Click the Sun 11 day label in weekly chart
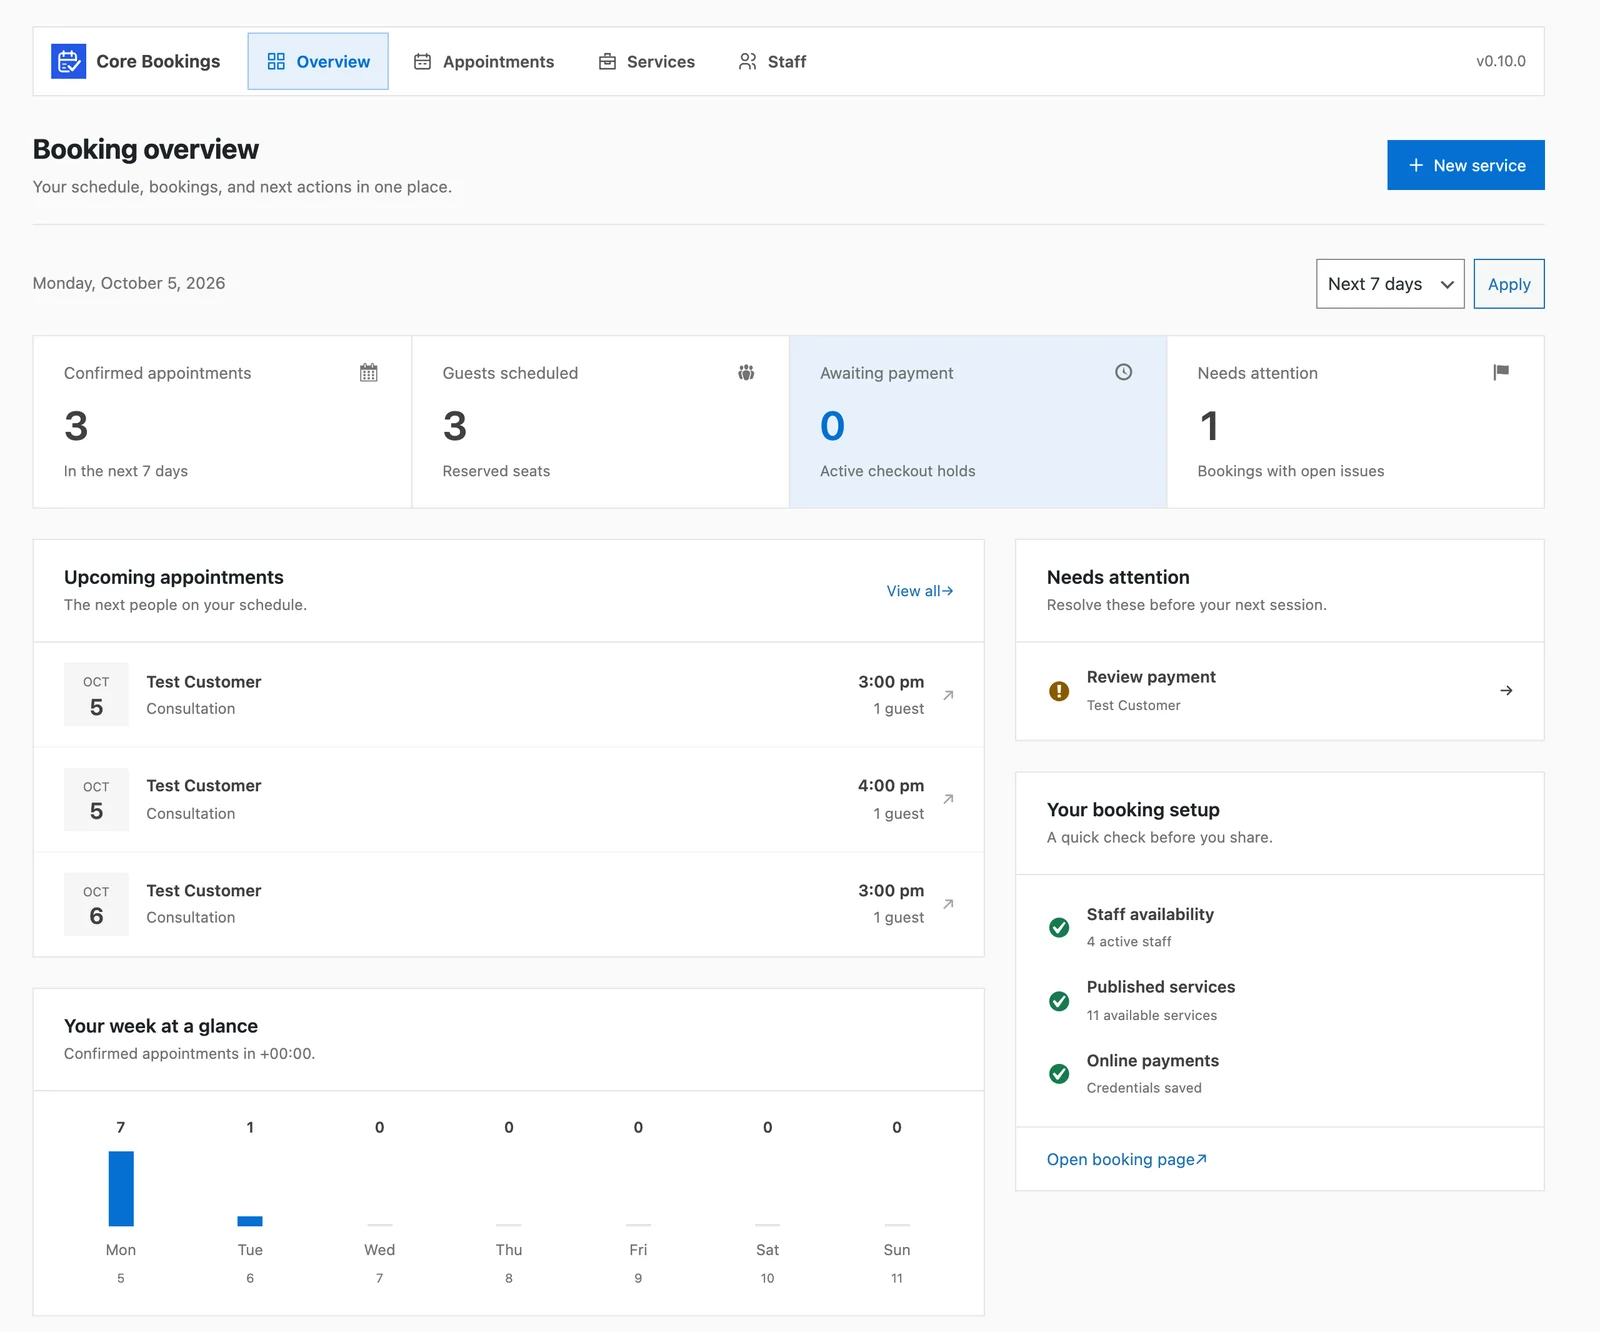 pos(897,1263)
